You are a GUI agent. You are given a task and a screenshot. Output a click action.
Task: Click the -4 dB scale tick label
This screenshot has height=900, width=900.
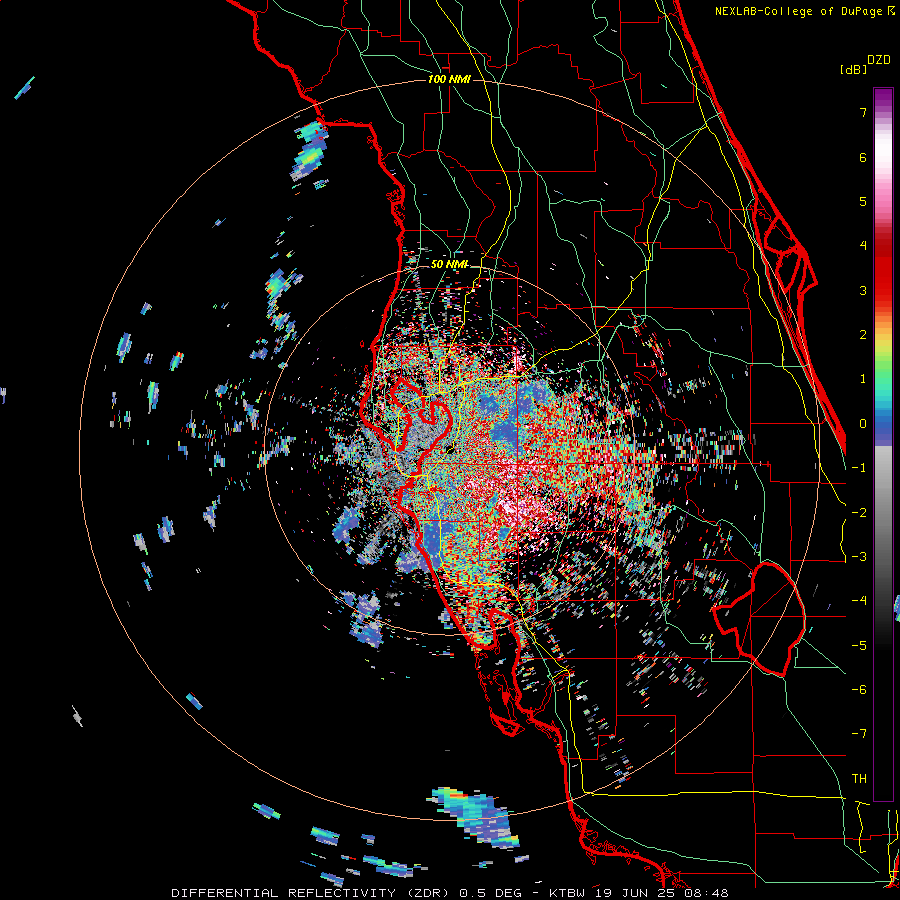(x=859, y=601)
